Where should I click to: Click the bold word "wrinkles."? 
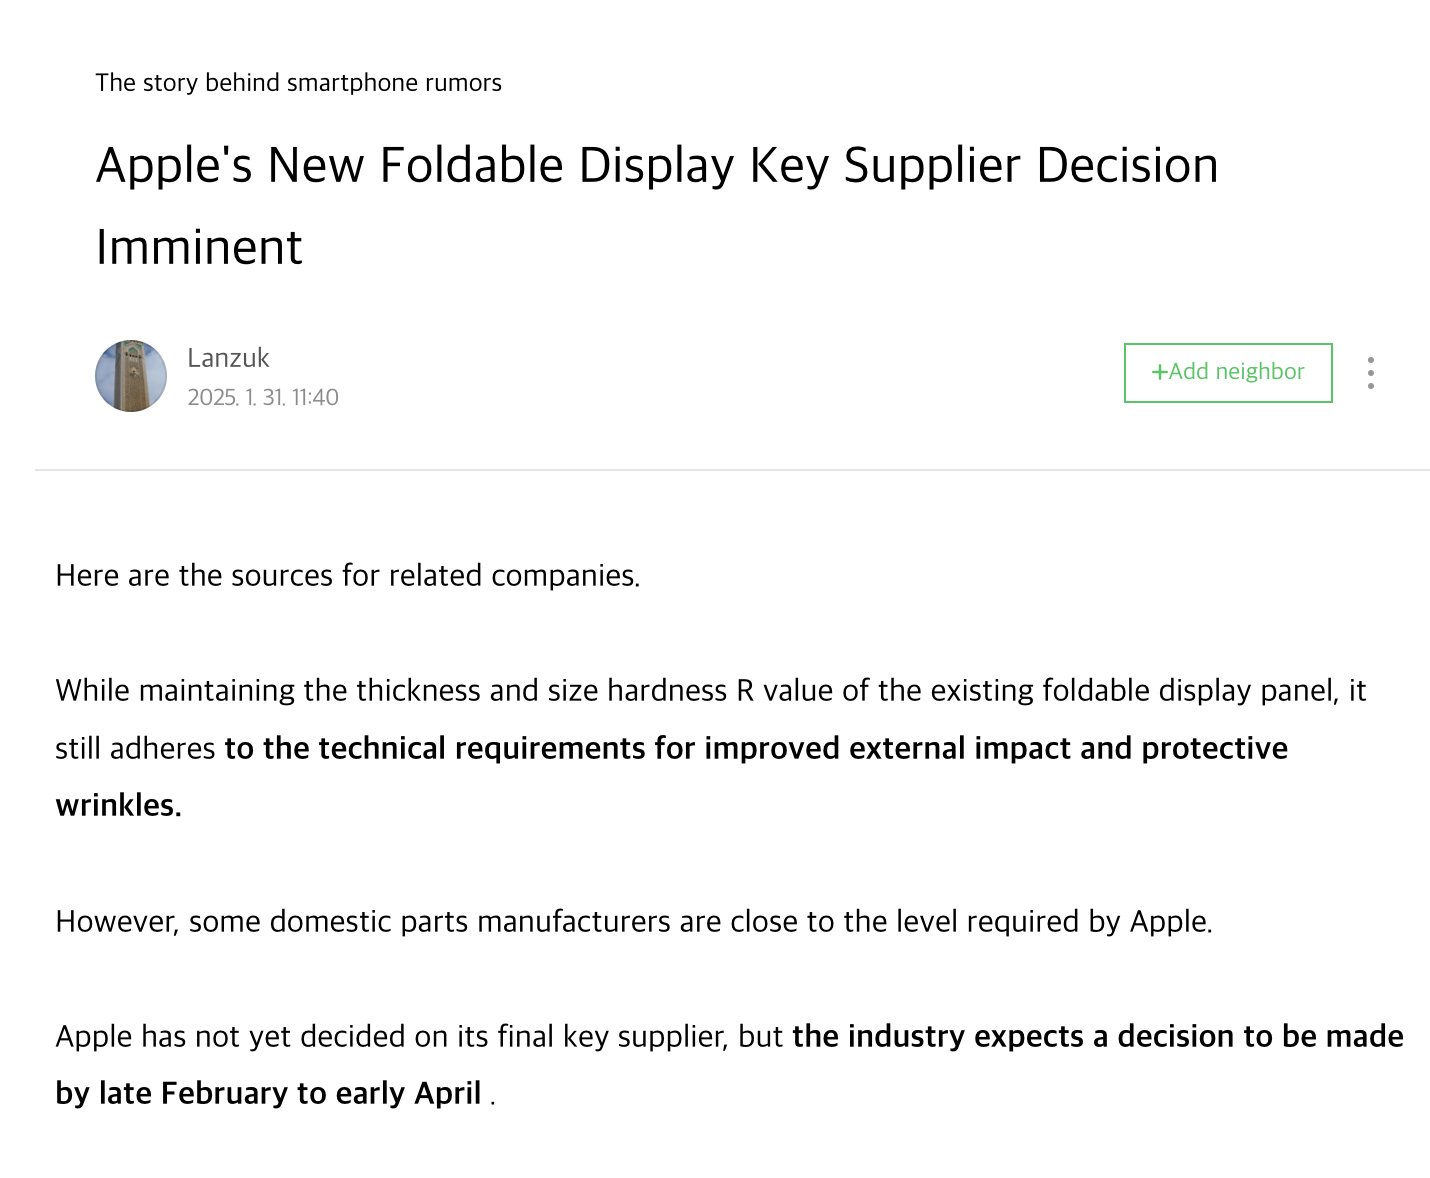pyautogui.click(x=118, y=805)
